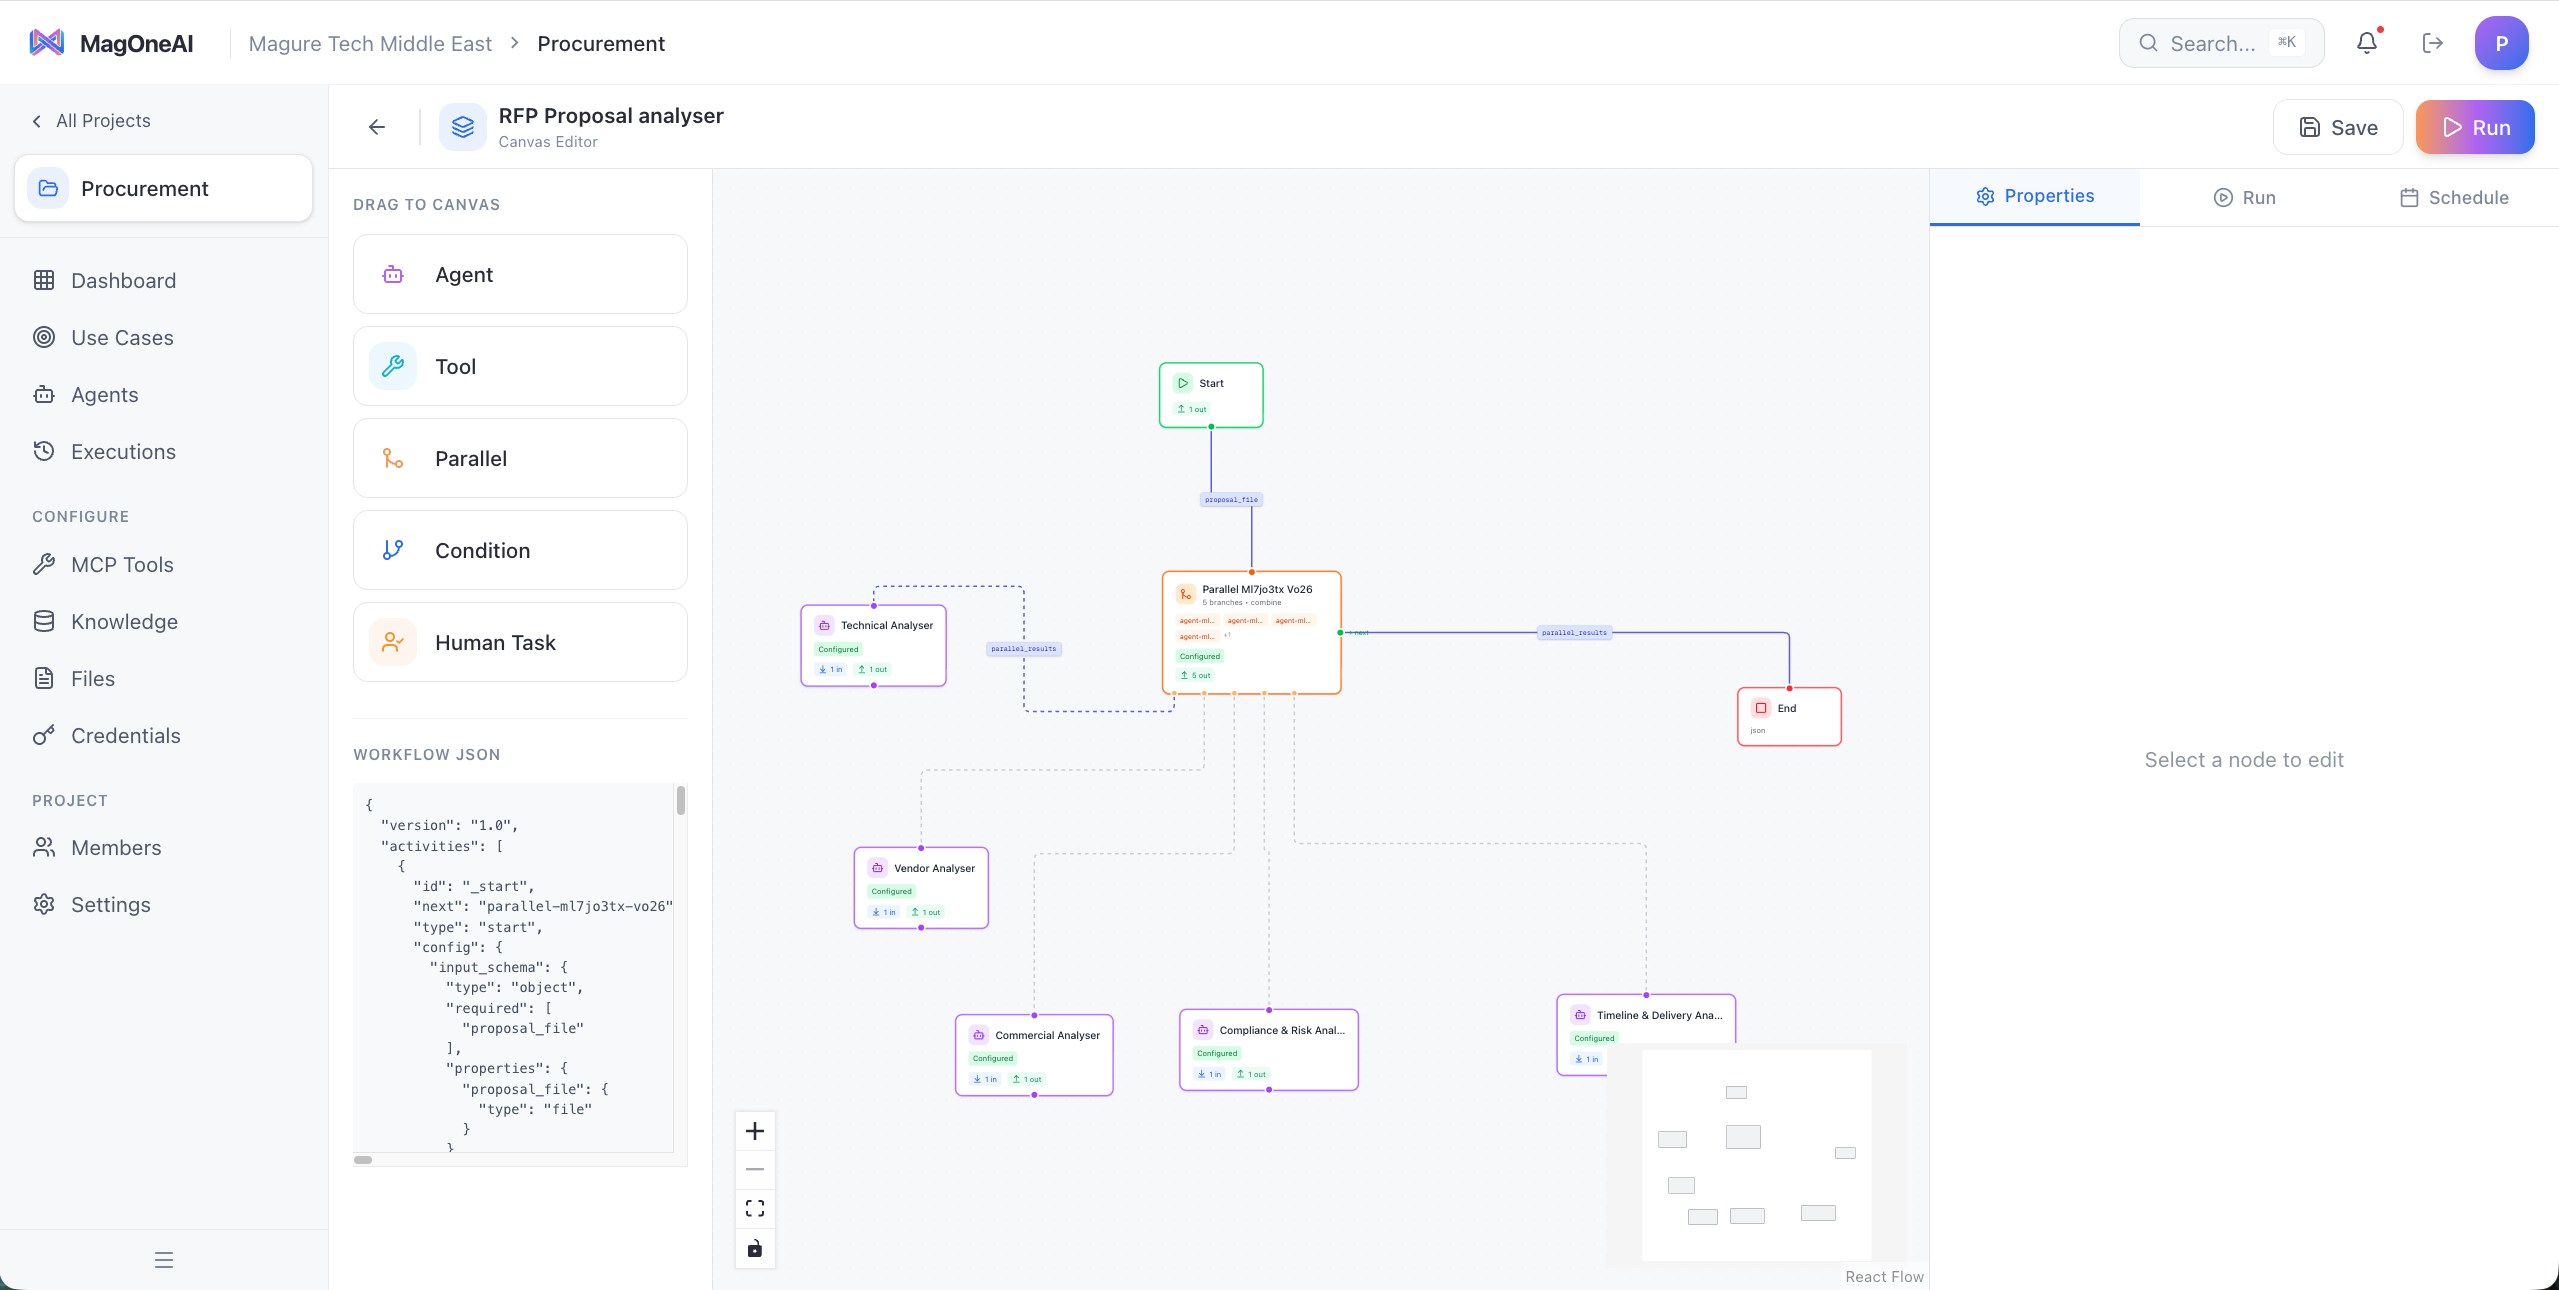This screenshot has height=1290, width=2559.
Task: Expand the Magure Tech Middle East breadcrumb
Action: click(369, 43)
